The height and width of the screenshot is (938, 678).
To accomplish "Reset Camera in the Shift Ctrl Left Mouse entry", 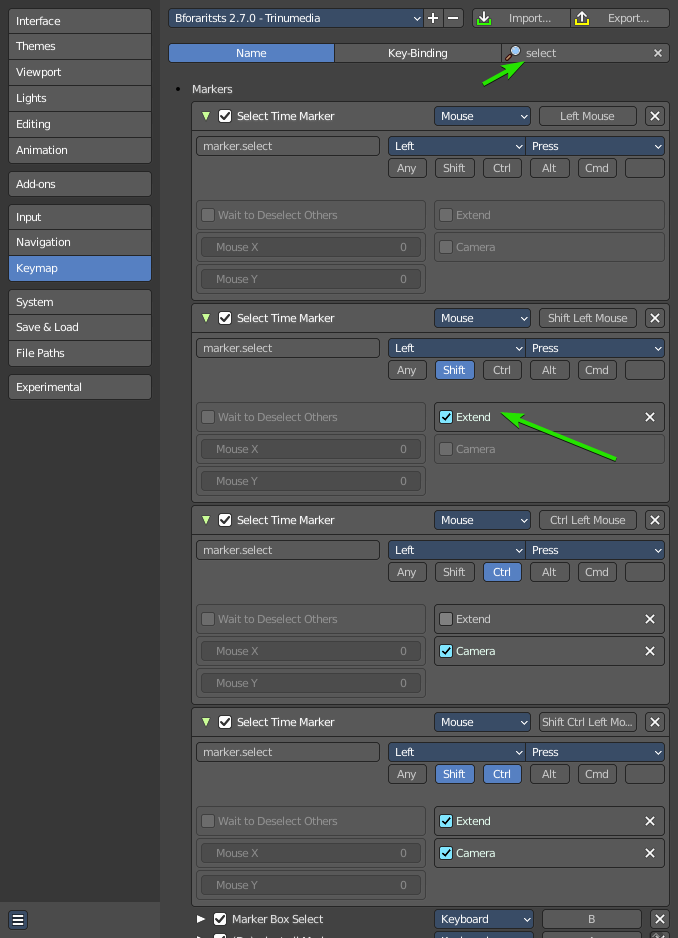I will pyautogui.click(x=650, y=853).
